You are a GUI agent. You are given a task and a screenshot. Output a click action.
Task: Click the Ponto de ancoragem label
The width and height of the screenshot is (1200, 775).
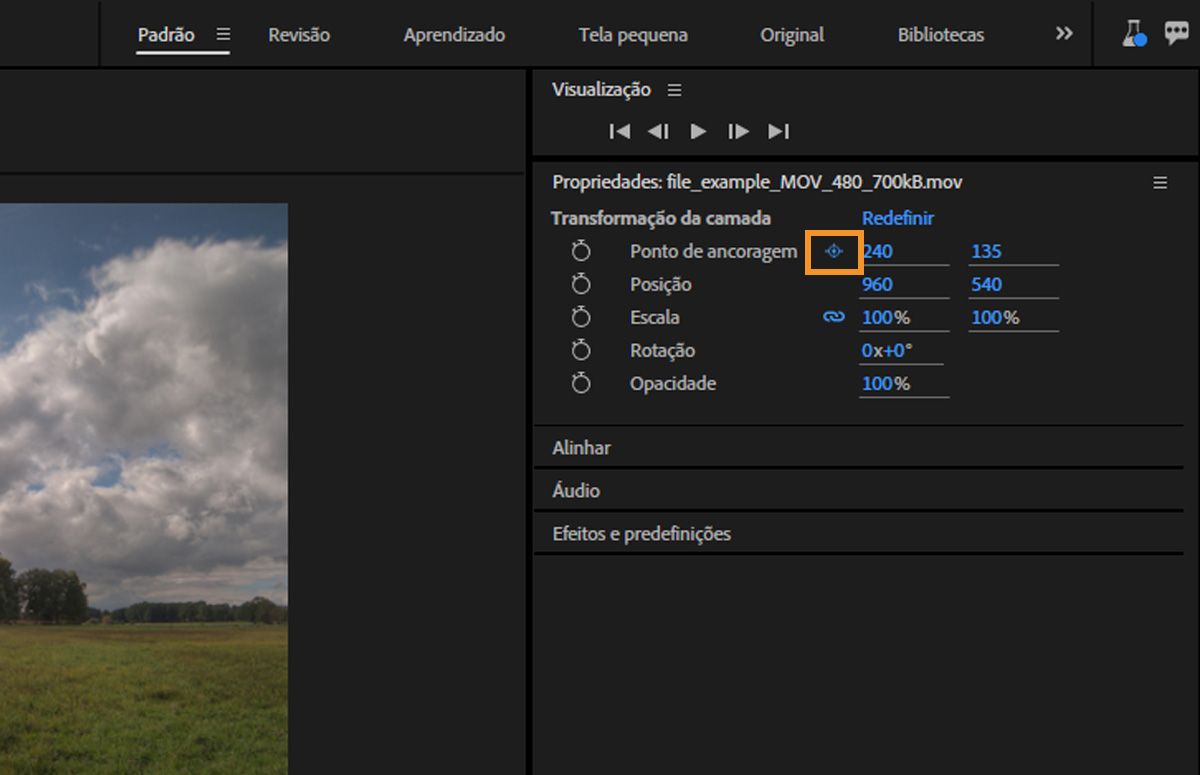point(714,252)
